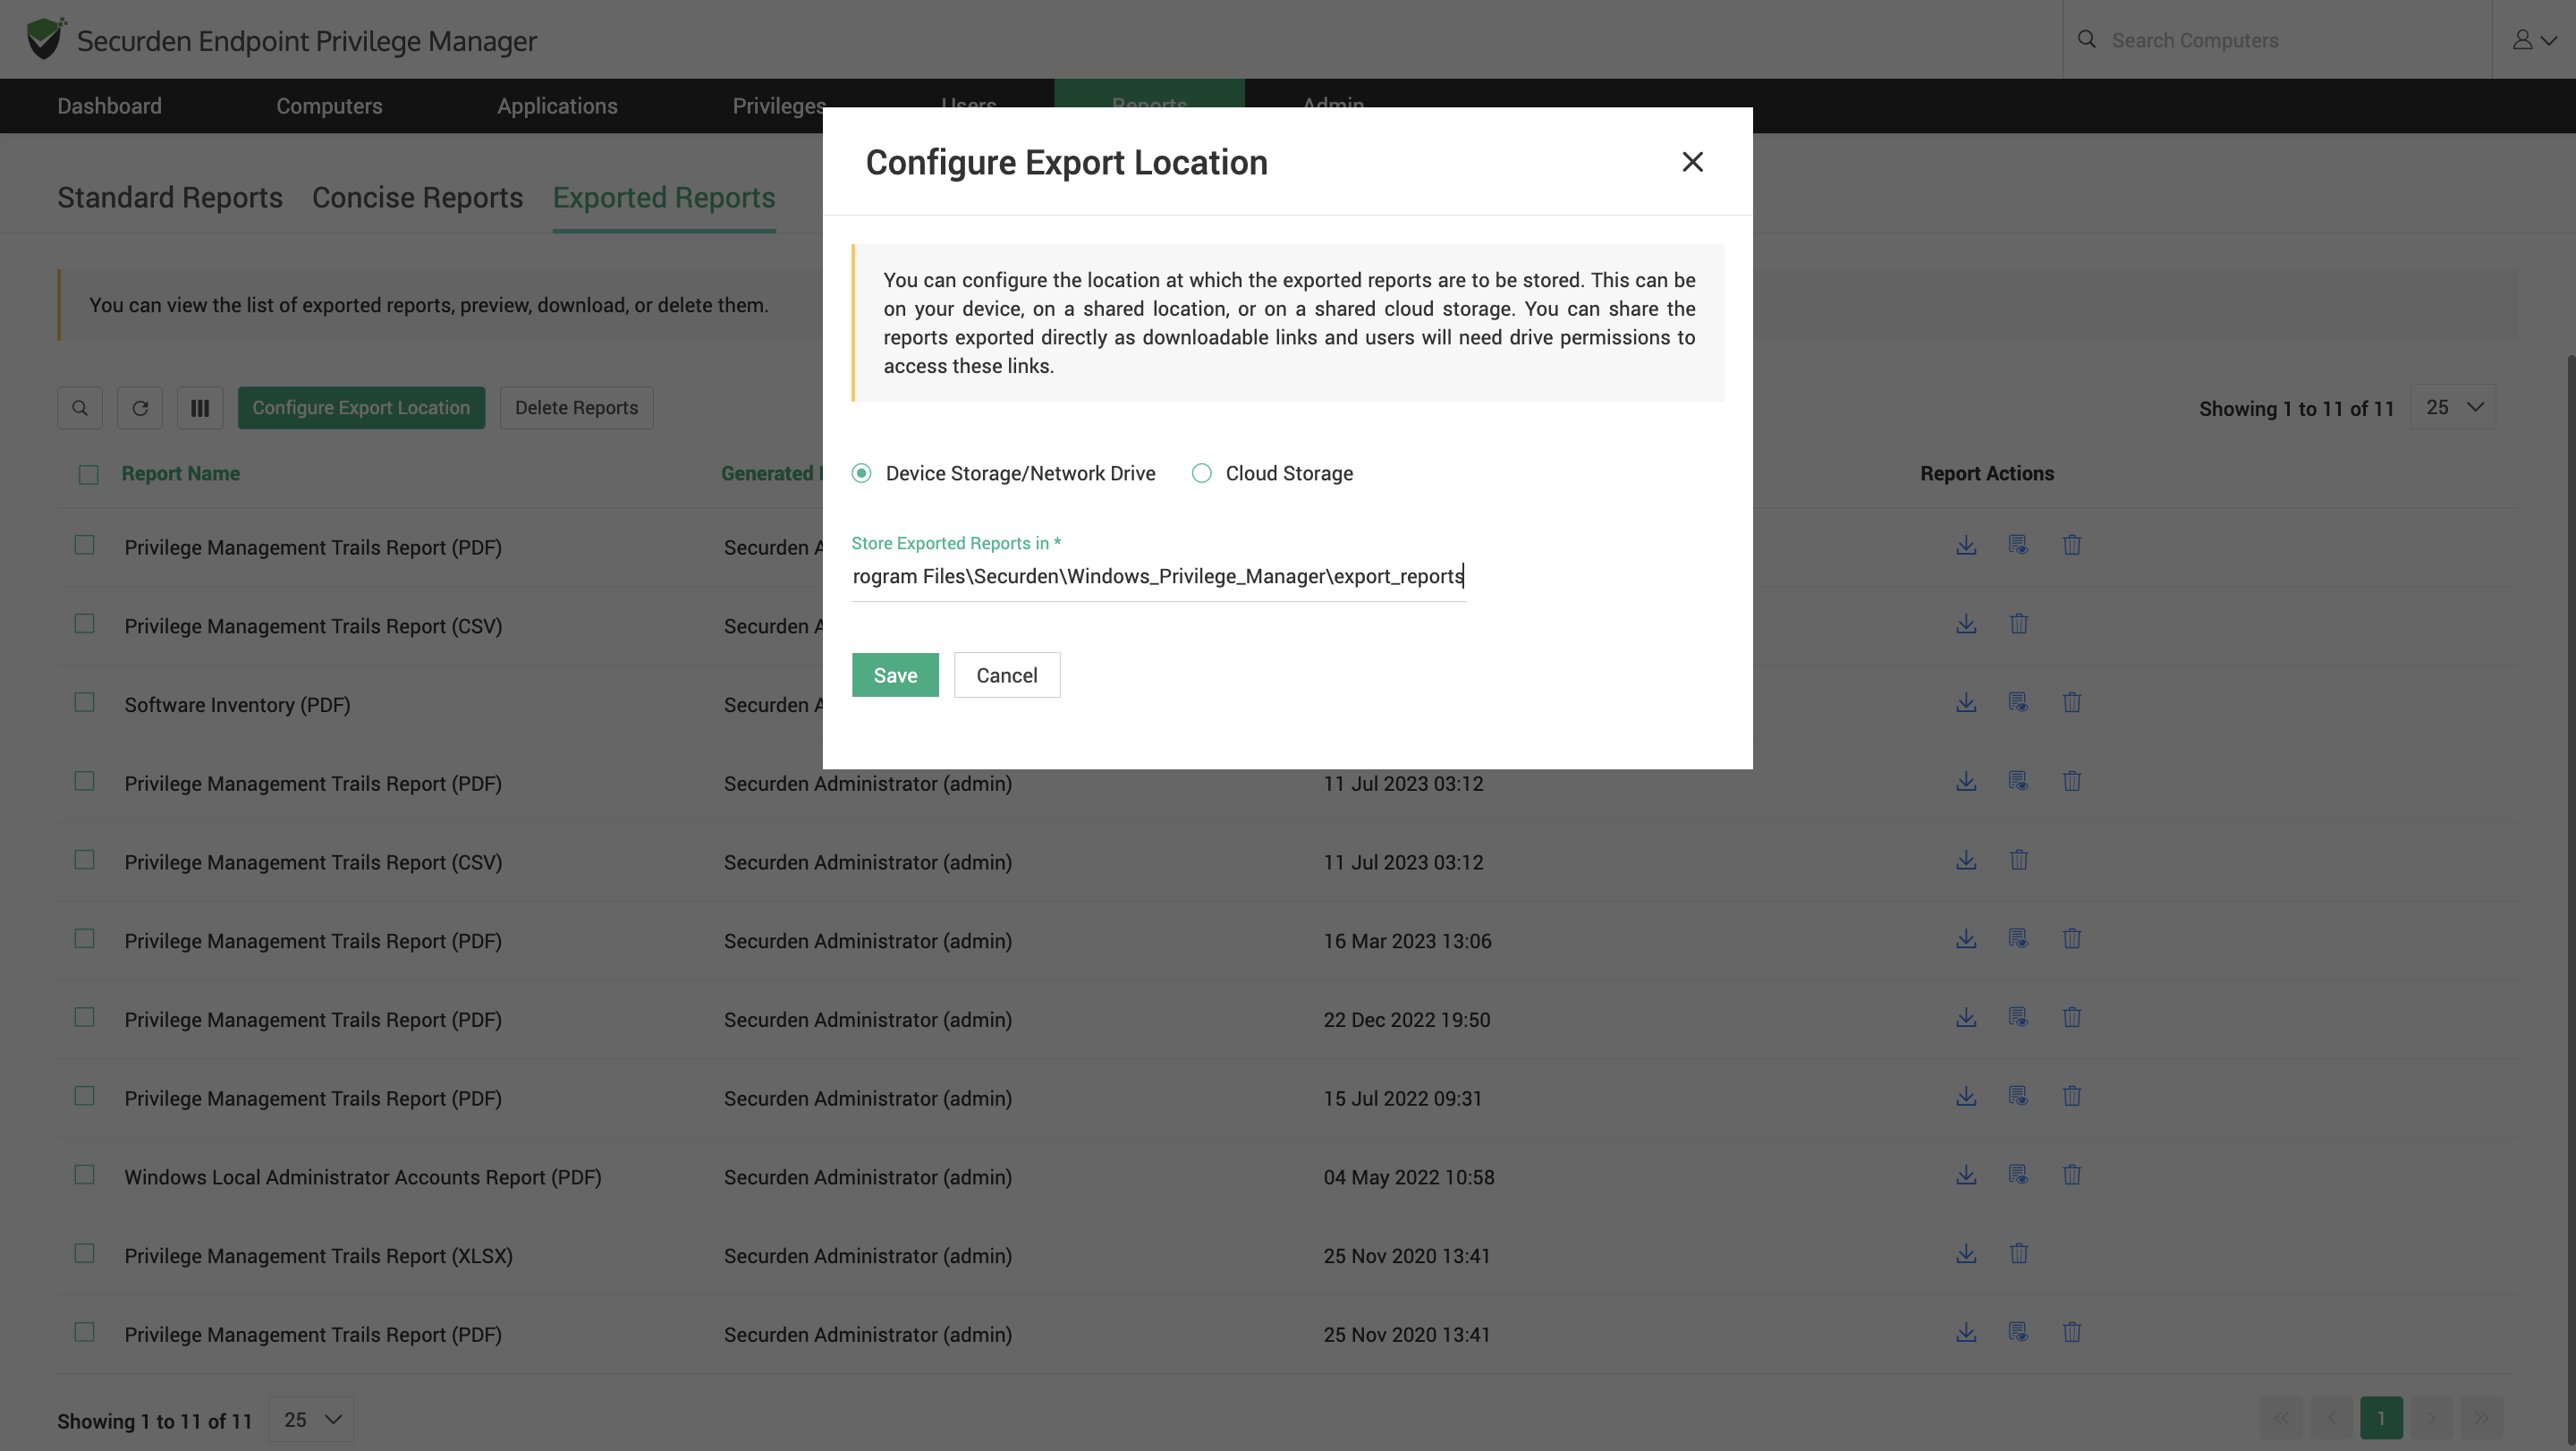Select Cloud Storage option
Image resolution: width=2576 pixels, height=1451 pixels.
click(1201, 473)
